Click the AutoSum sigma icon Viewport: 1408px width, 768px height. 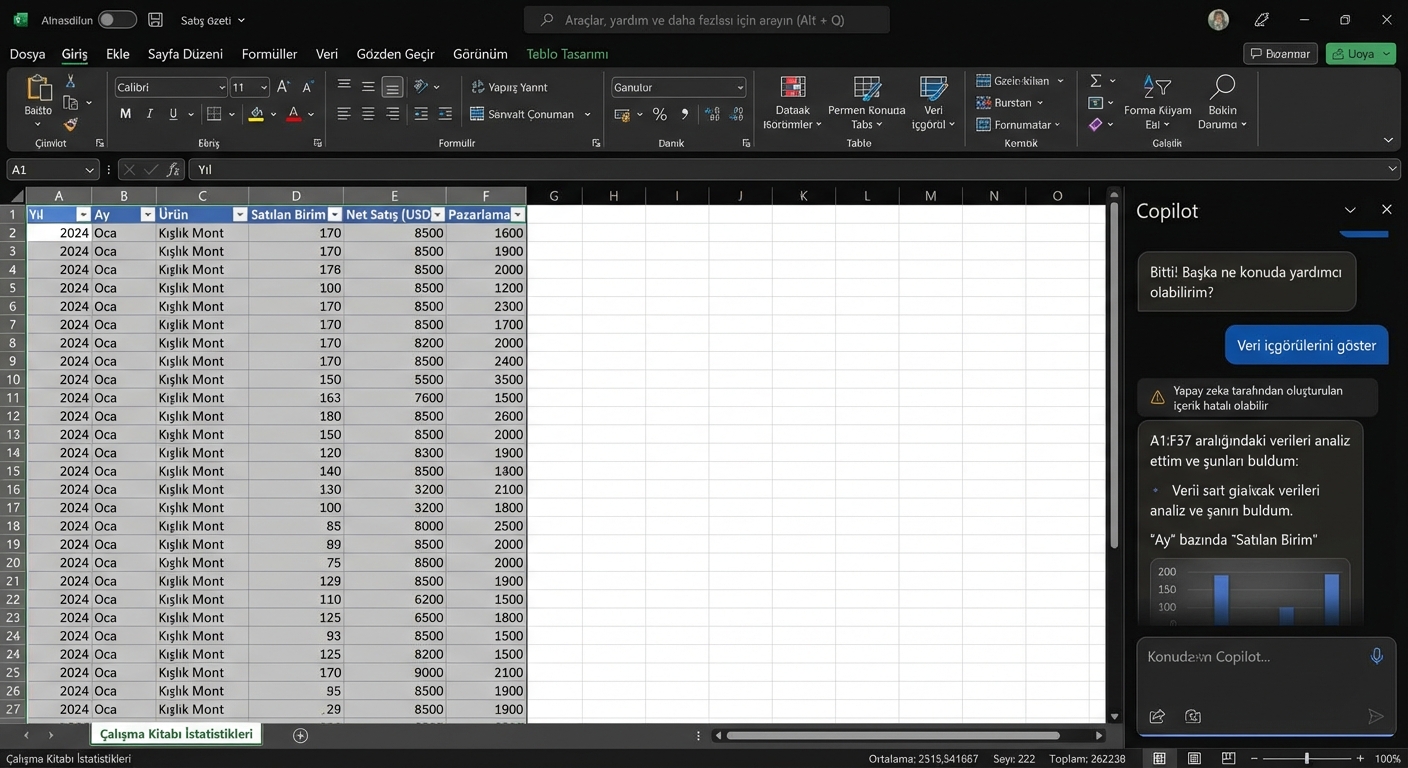[1093, 80]
